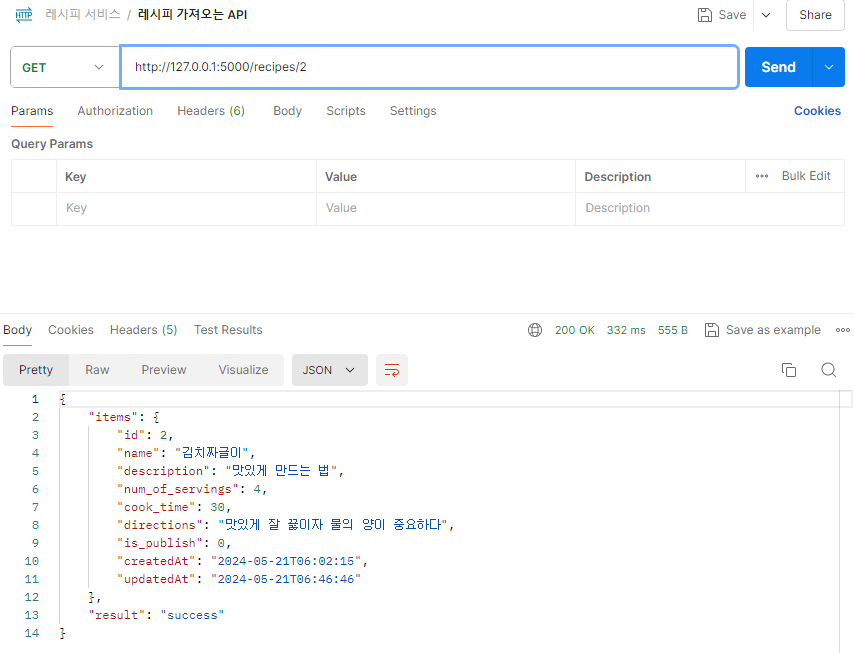Toggle the line wrap icon

coord(392,370)
